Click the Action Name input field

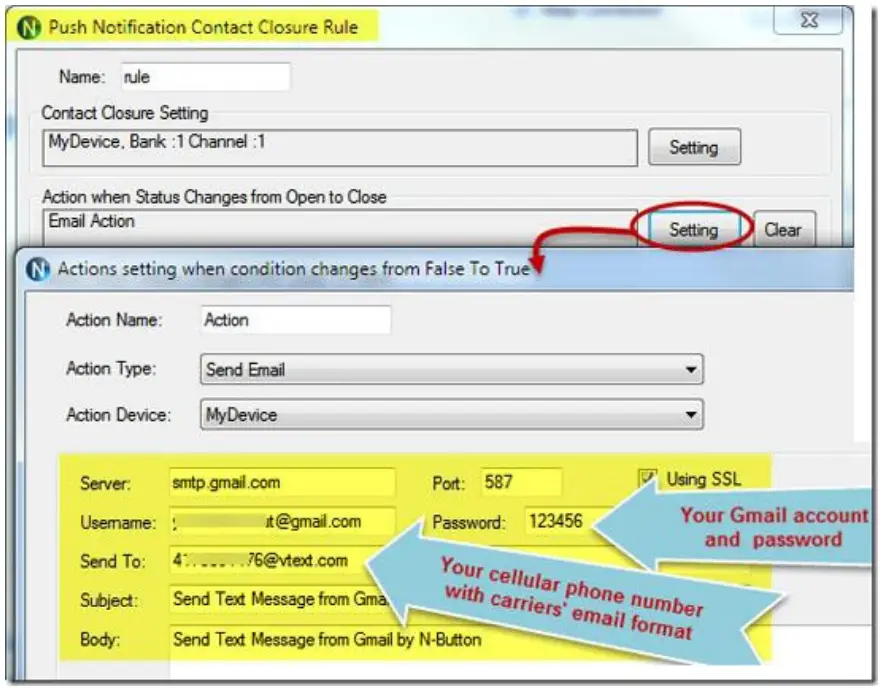[x=297, y=318]
